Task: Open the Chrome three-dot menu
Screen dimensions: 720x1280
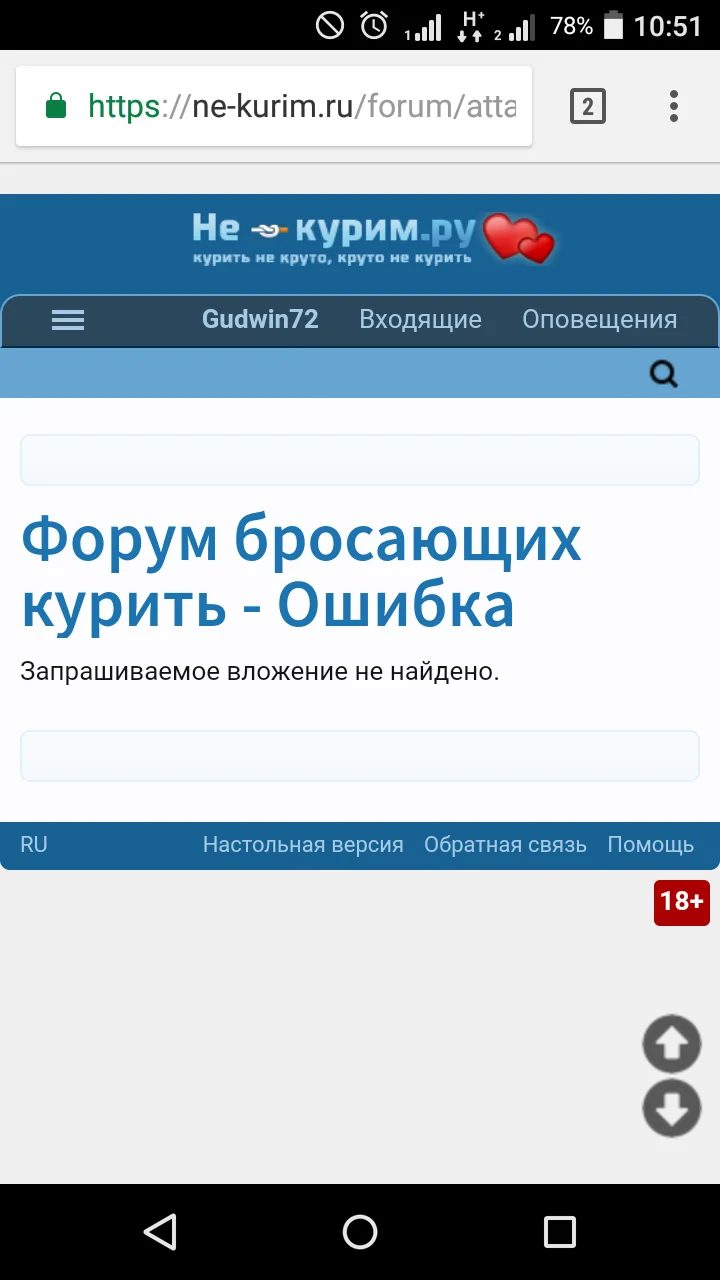Action: click(x=674, y=106)
